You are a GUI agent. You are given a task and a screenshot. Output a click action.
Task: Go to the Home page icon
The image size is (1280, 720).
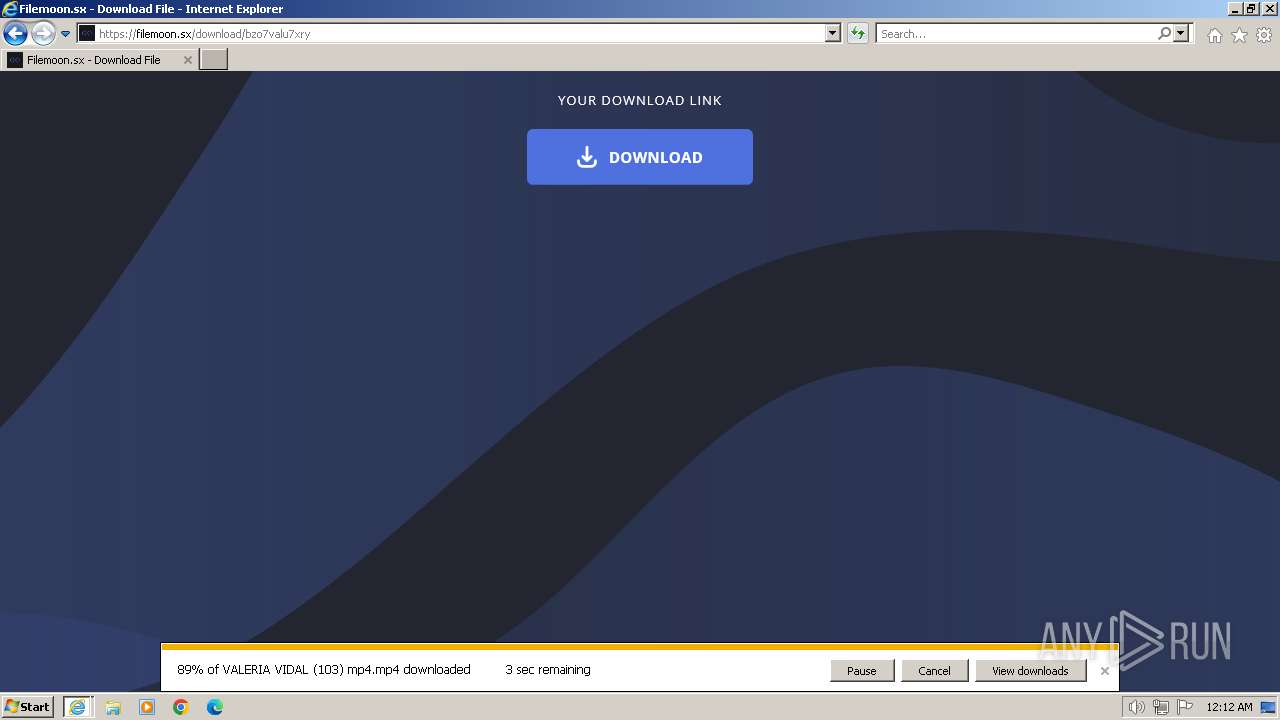pyautogui.click(x=1214, y=35)
